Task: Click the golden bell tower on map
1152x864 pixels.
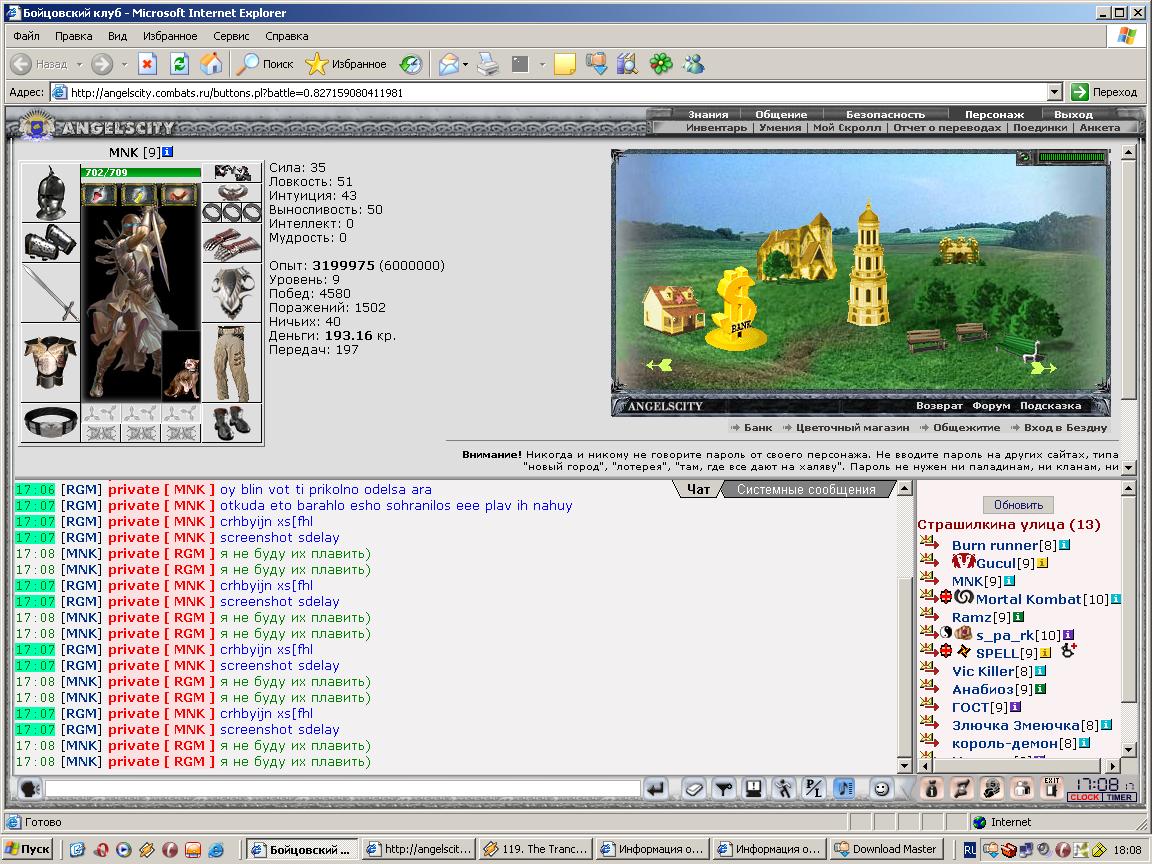Action: click(868, 264)
